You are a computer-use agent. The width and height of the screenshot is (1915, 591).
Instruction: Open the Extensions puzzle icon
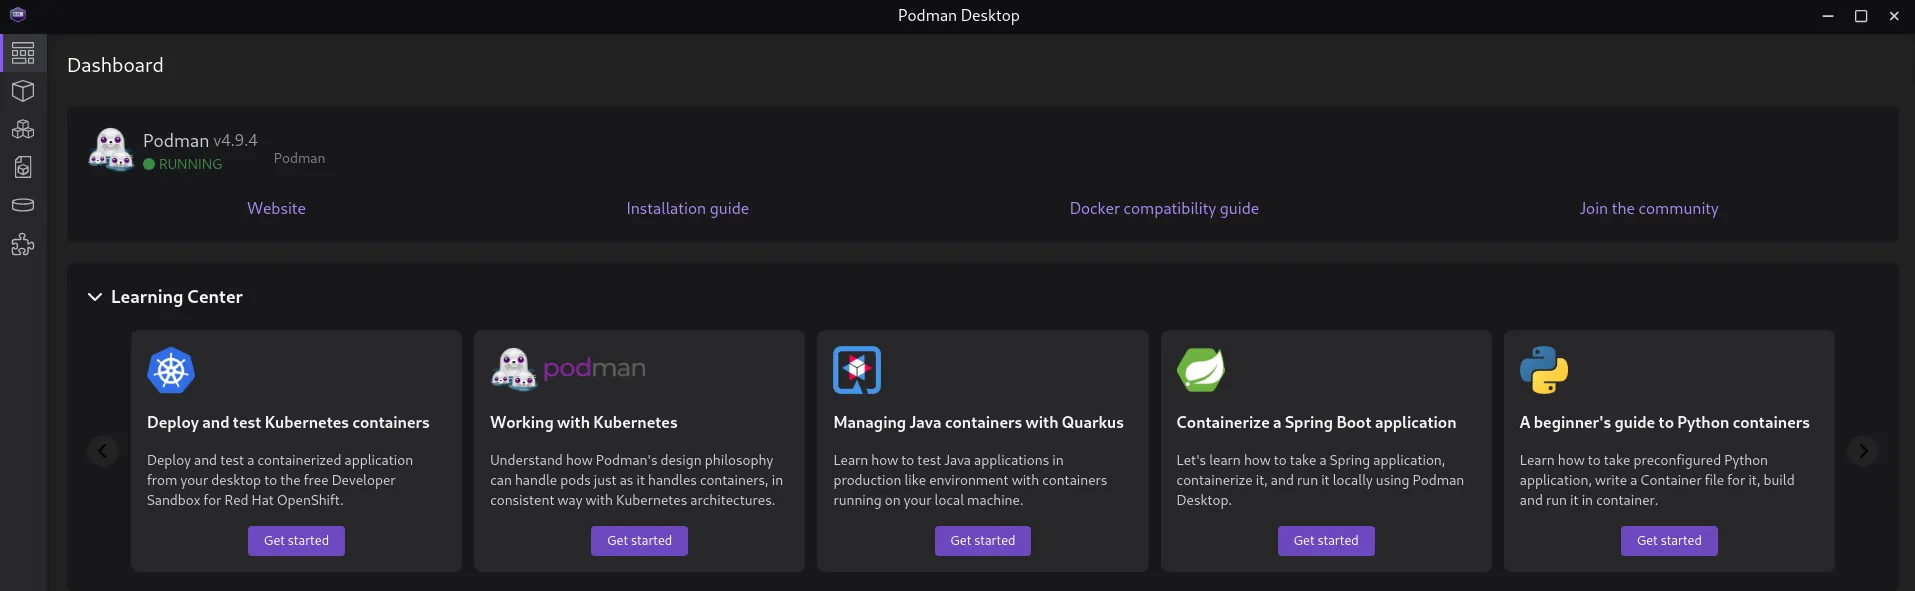click(23, 245)
